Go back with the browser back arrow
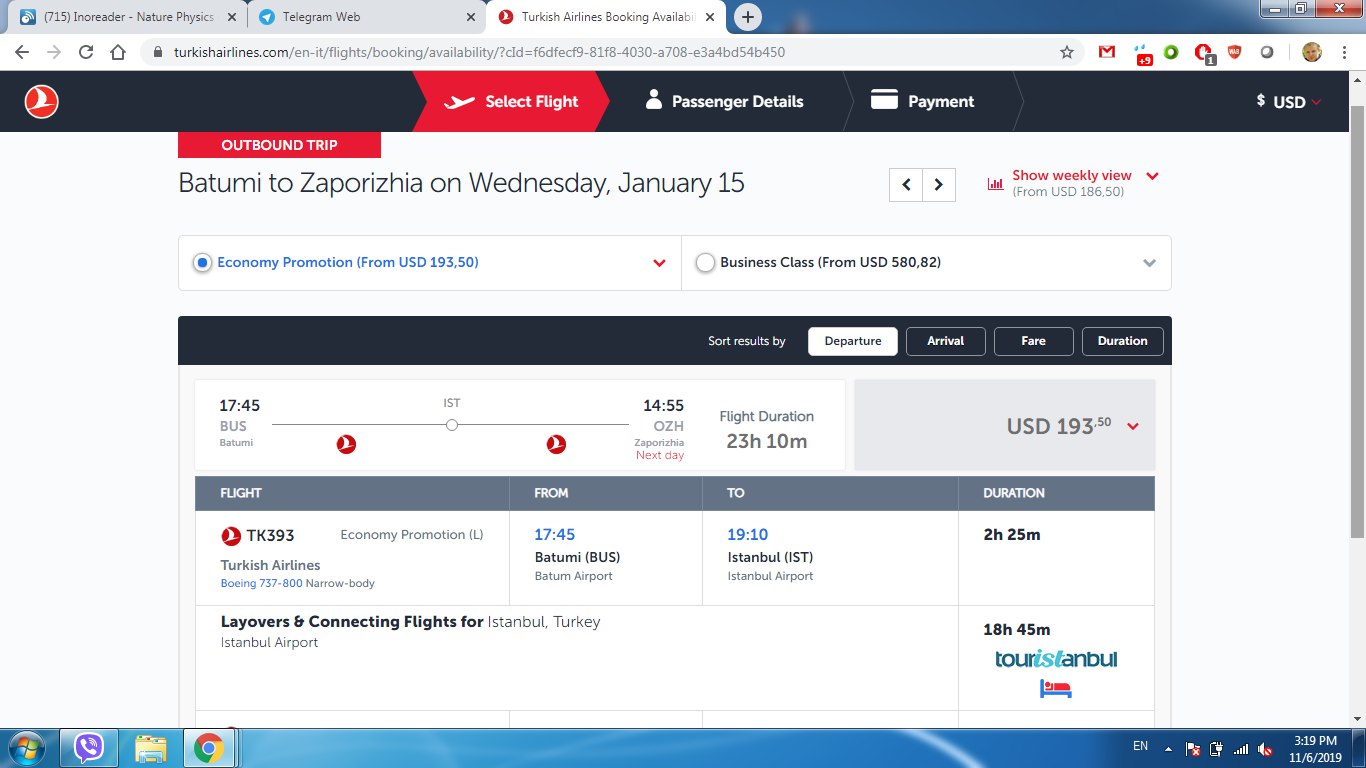This screenshot has height=768, width=1366. pyautogui.click(x=22, y=52)
